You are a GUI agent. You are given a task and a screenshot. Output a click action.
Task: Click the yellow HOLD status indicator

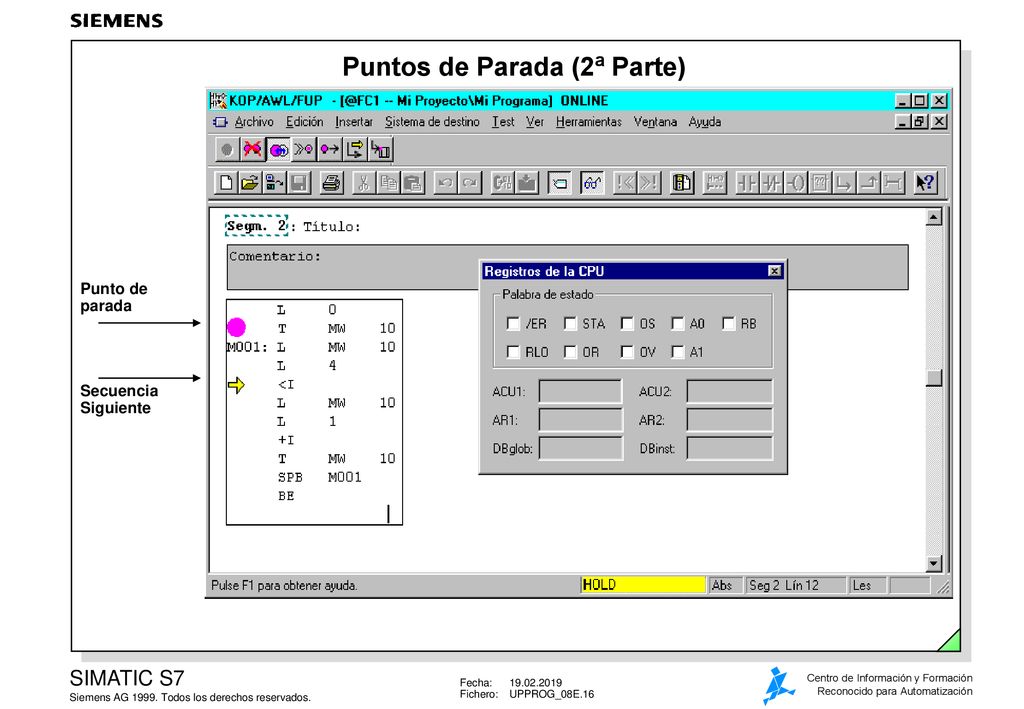coord(643,585)
